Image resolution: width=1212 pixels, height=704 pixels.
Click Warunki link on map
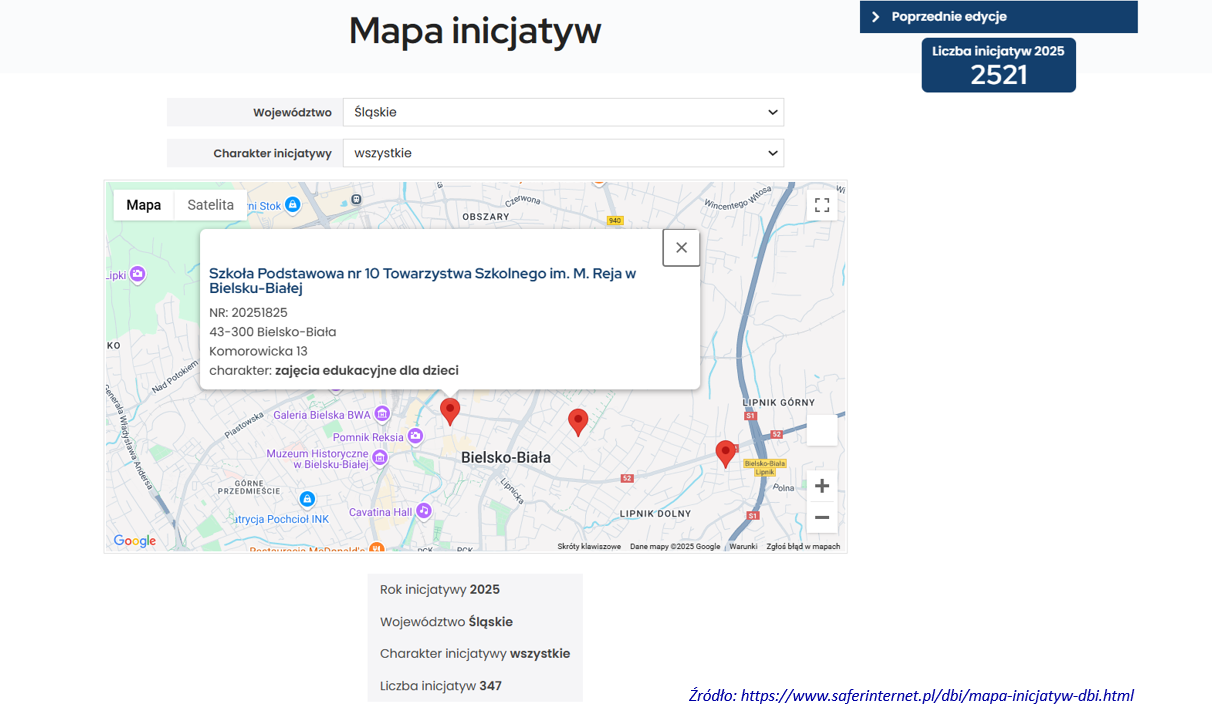point(743,547)
